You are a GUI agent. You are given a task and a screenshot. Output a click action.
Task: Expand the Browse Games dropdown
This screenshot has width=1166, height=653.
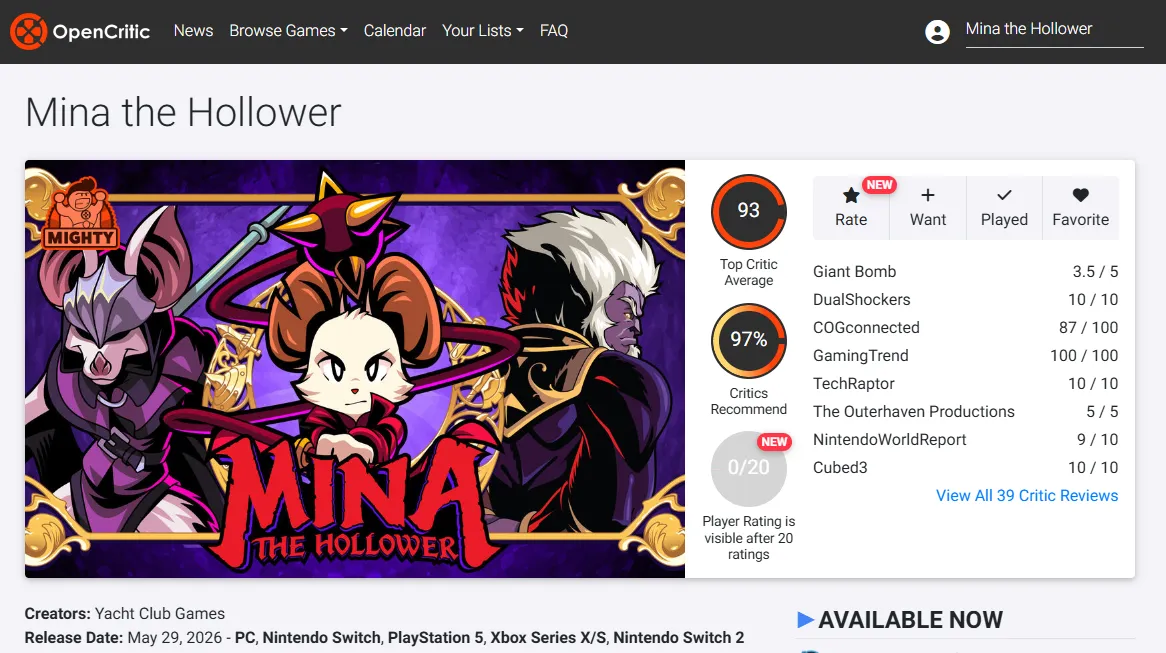(289, 30)
